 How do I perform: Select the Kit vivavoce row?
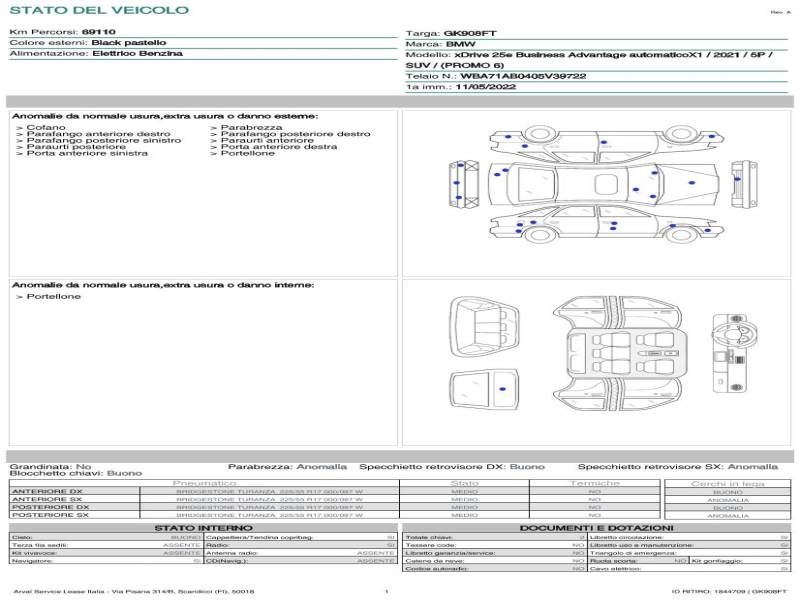tap(106, 553)
